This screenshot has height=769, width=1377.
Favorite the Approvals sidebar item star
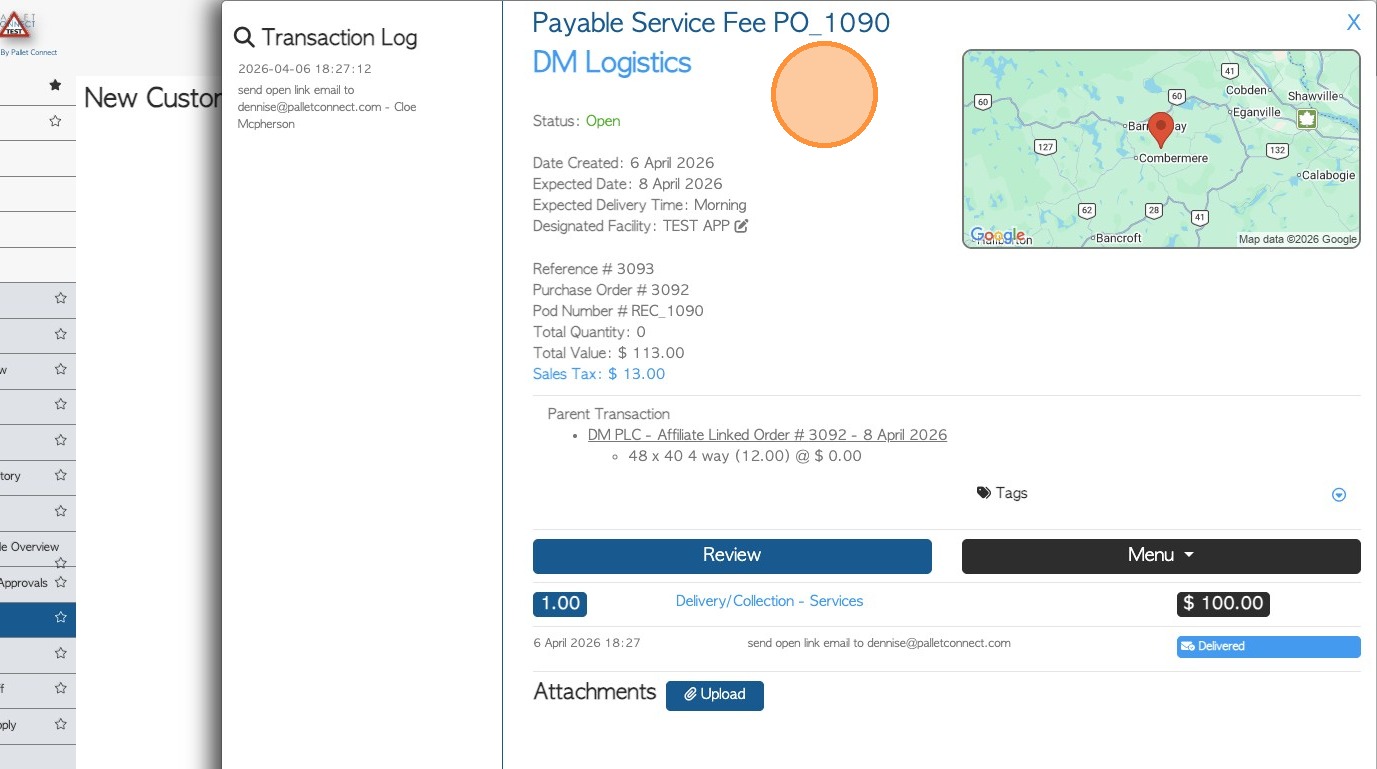pyautogui.click(x=61, y=582)
